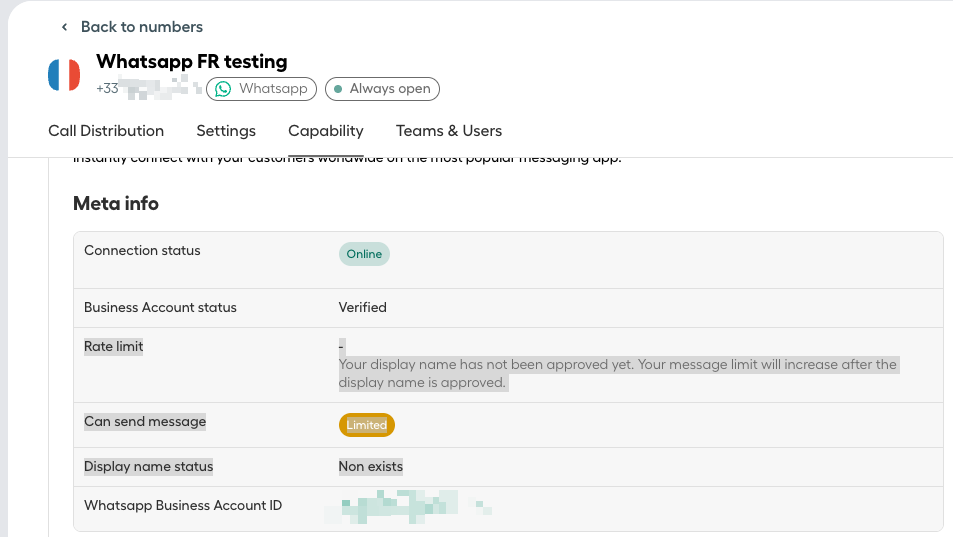Click the Can send message label
The image size is (953, 537).
(x=145, y=422)
